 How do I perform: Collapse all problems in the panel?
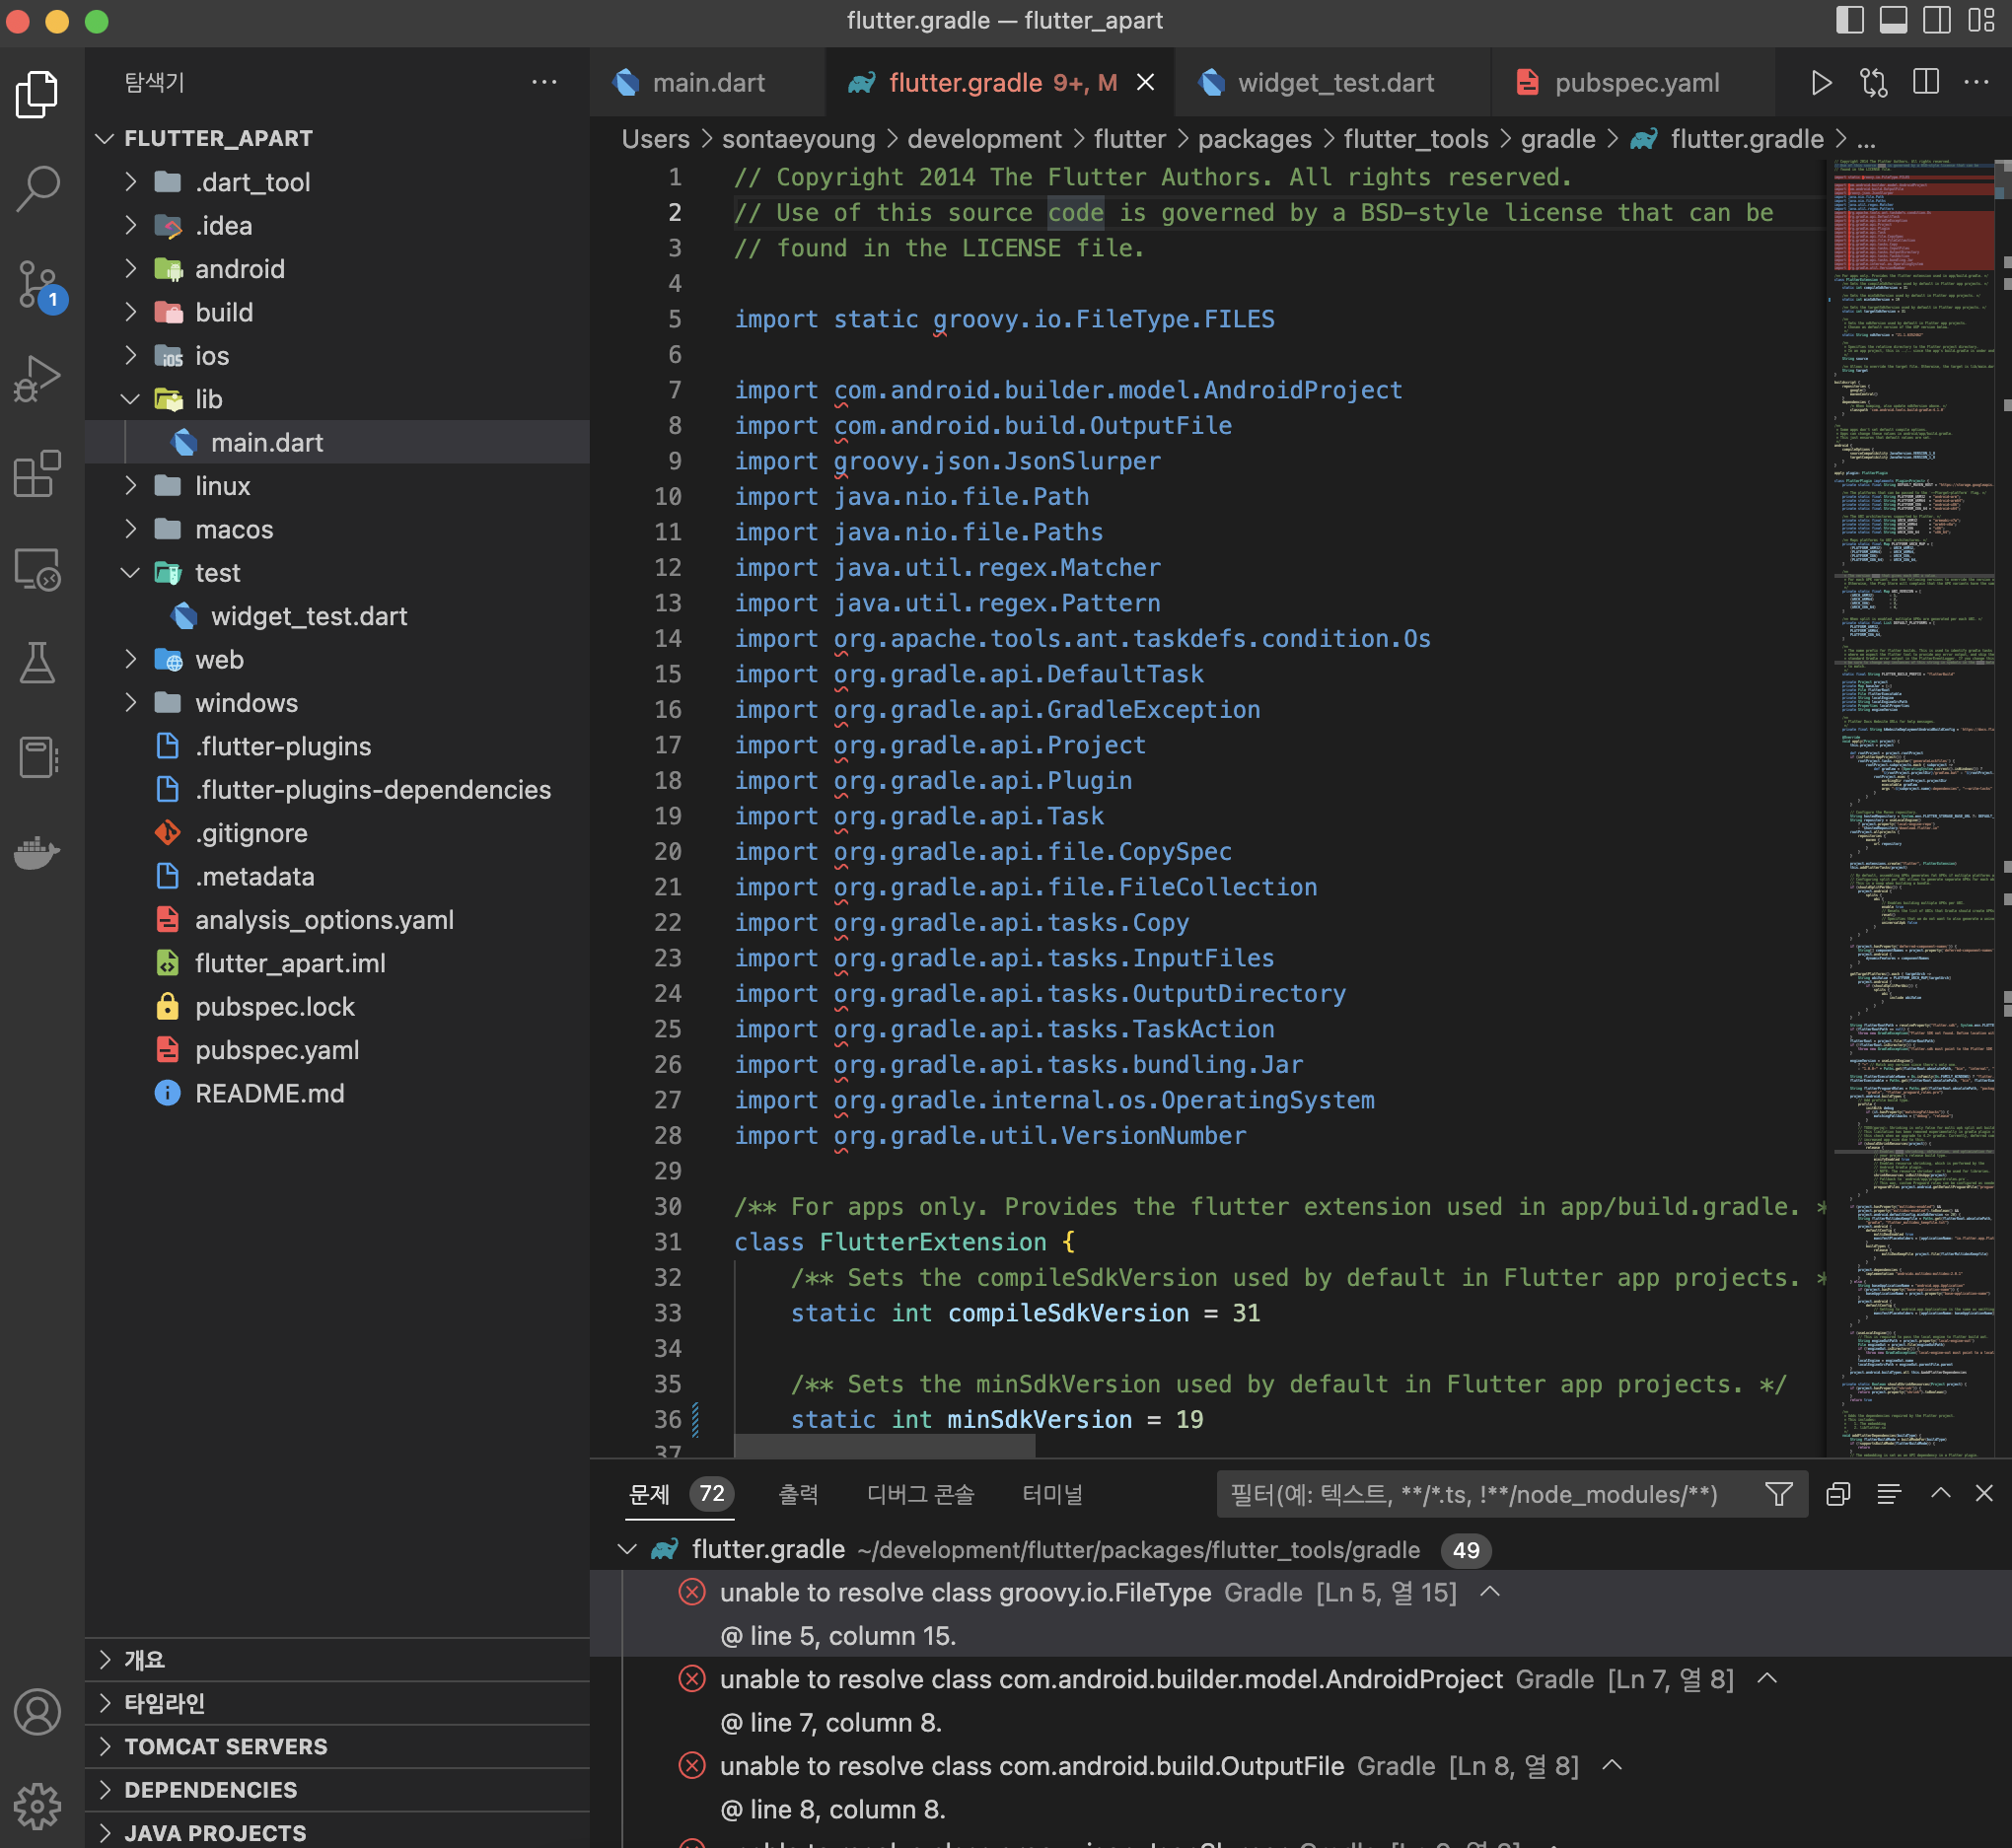click(x=1838, y=1494)
